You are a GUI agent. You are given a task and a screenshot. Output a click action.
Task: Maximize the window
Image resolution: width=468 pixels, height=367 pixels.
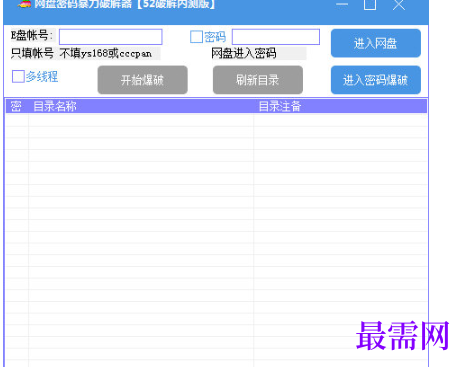tap(370, 4)
